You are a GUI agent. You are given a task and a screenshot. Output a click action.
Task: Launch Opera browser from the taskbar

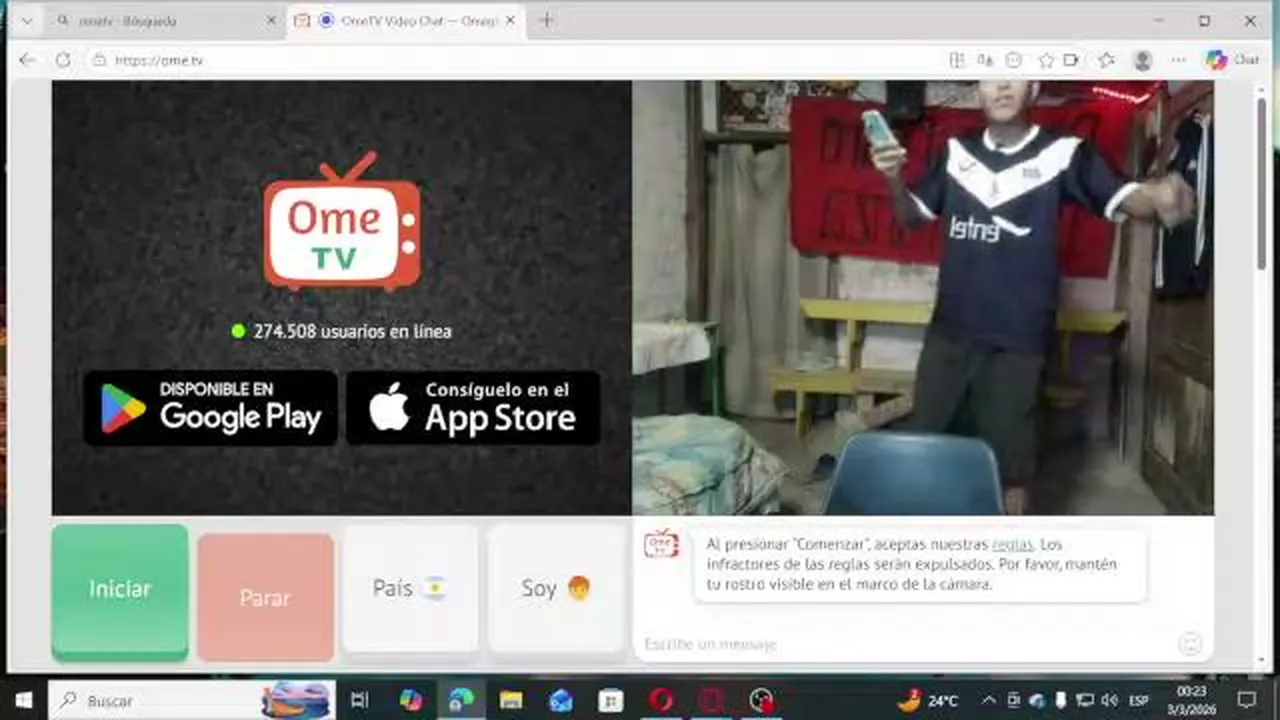[661, 700]
